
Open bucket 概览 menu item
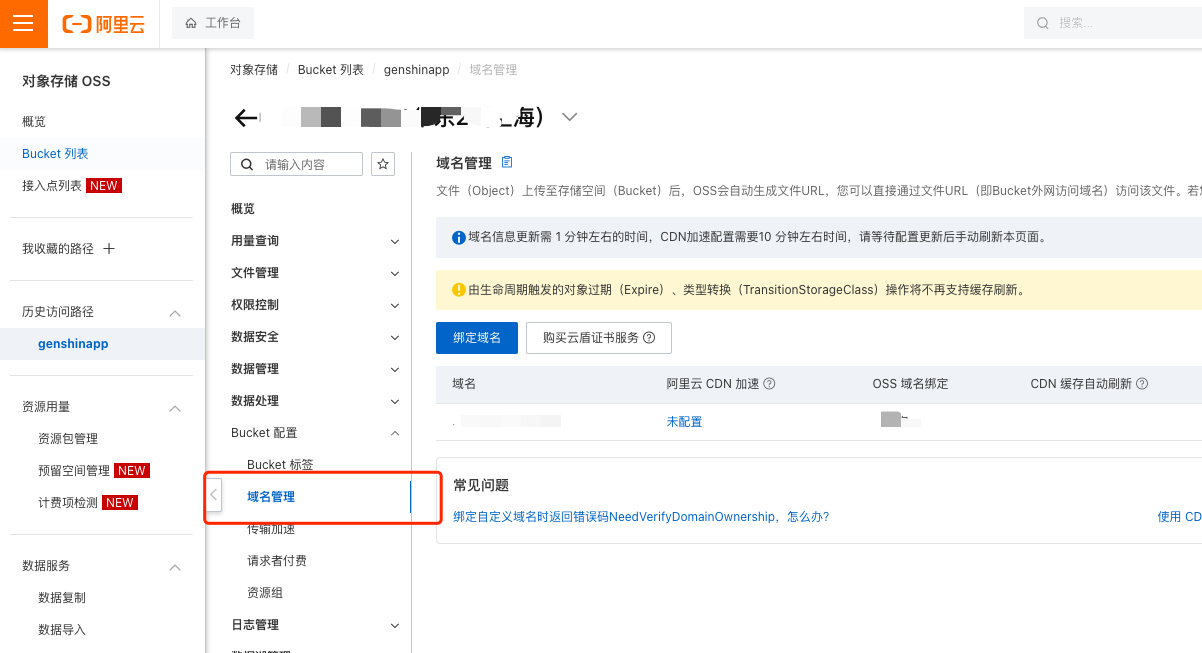(243, 208)
